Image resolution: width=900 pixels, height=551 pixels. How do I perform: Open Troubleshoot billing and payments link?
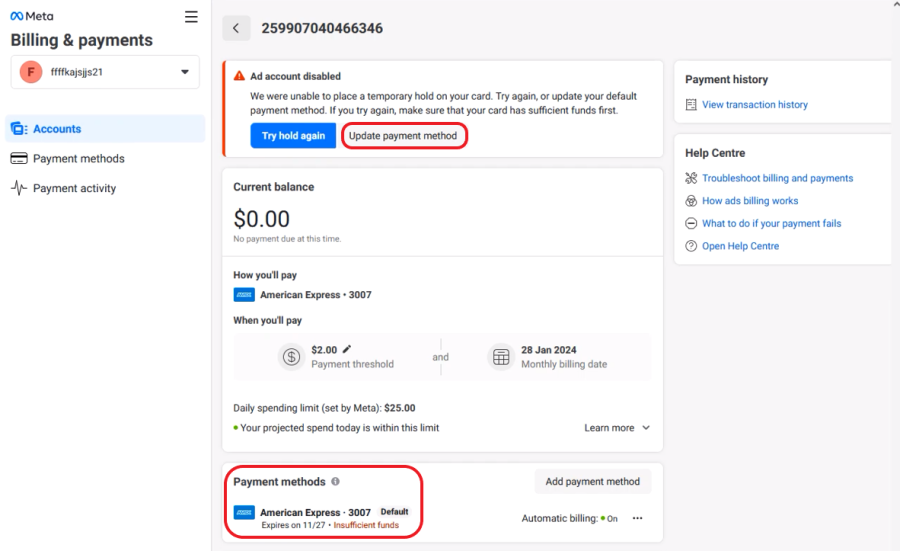pyautogui.click(x=777, y=178)
